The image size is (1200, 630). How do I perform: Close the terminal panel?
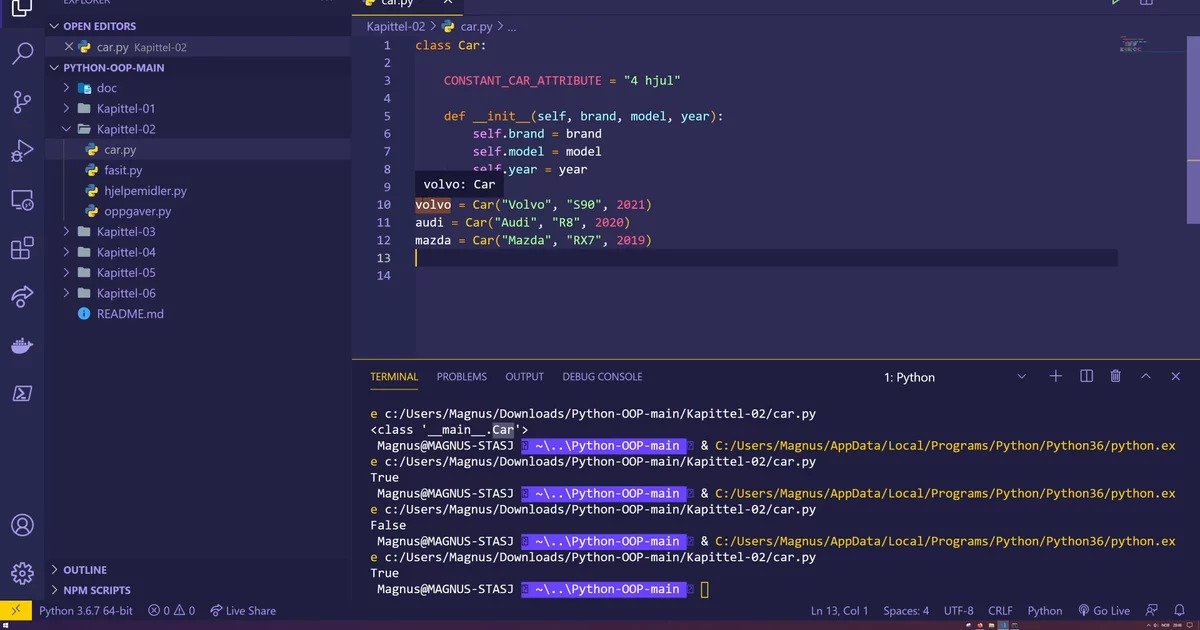(1176, 376)
